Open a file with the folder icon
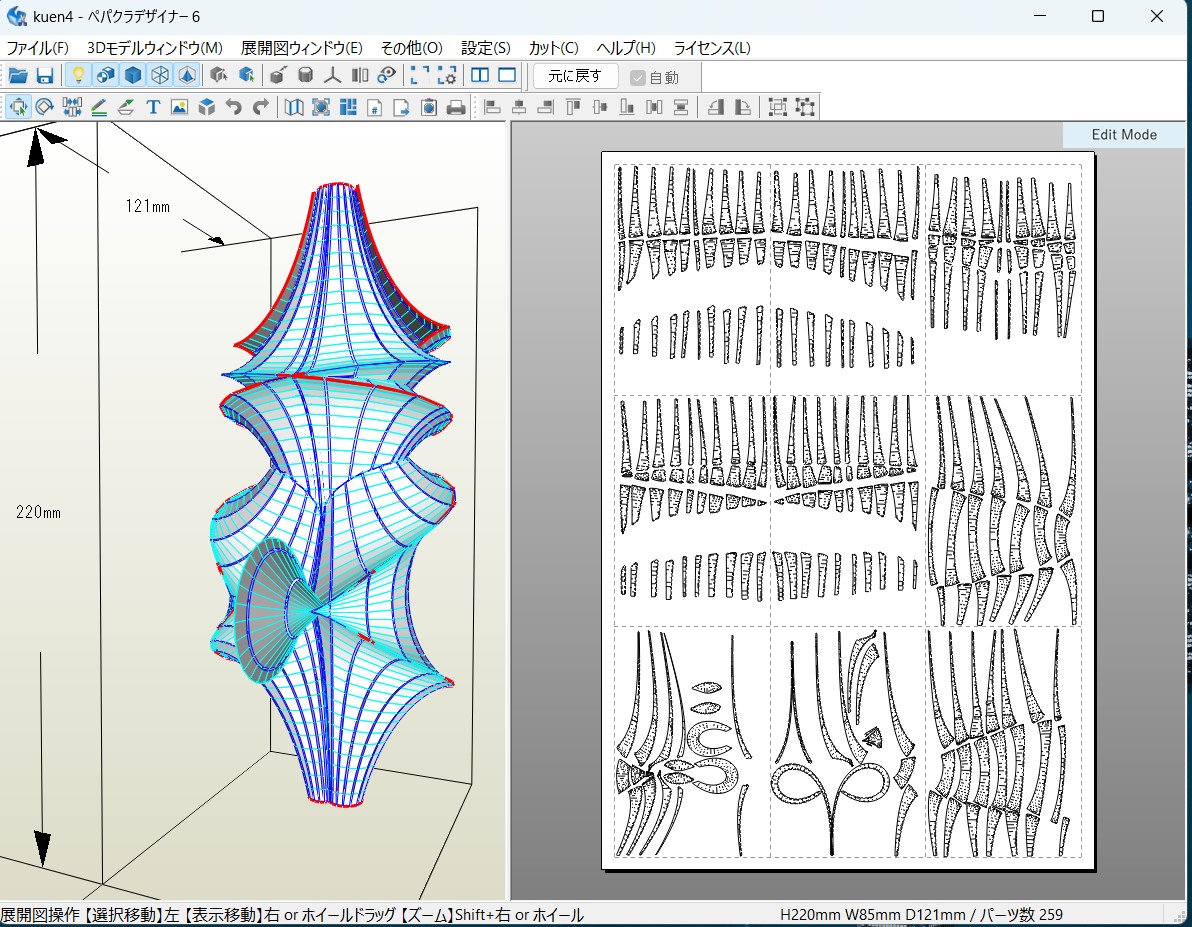Image resolution: width=1192 pixels, height=927 pixels. 17,75
